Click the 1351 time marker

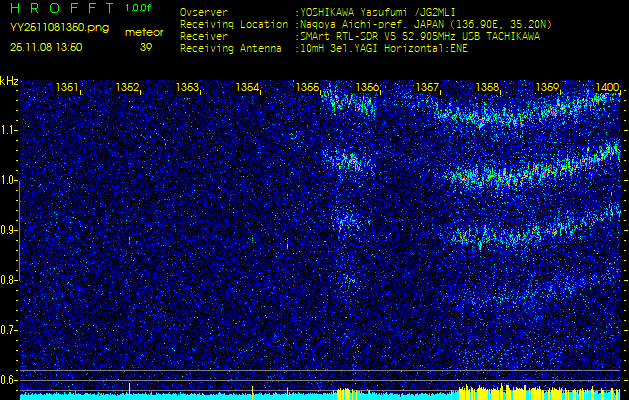pos(68,88)
